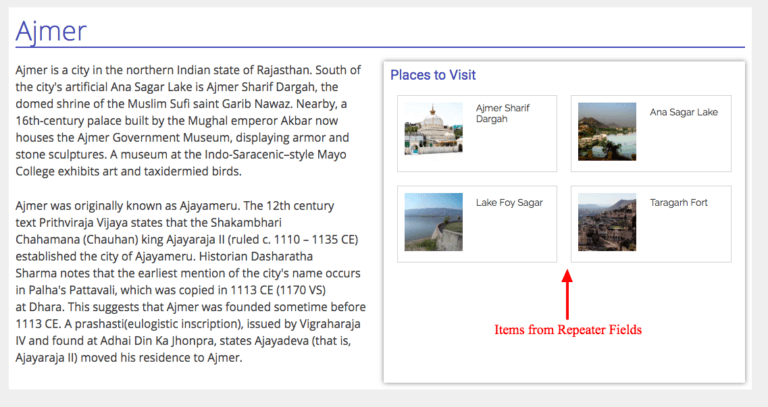Select the Taragarh Fort card
This screenshot has width=768, height=407.
(651, 224)
